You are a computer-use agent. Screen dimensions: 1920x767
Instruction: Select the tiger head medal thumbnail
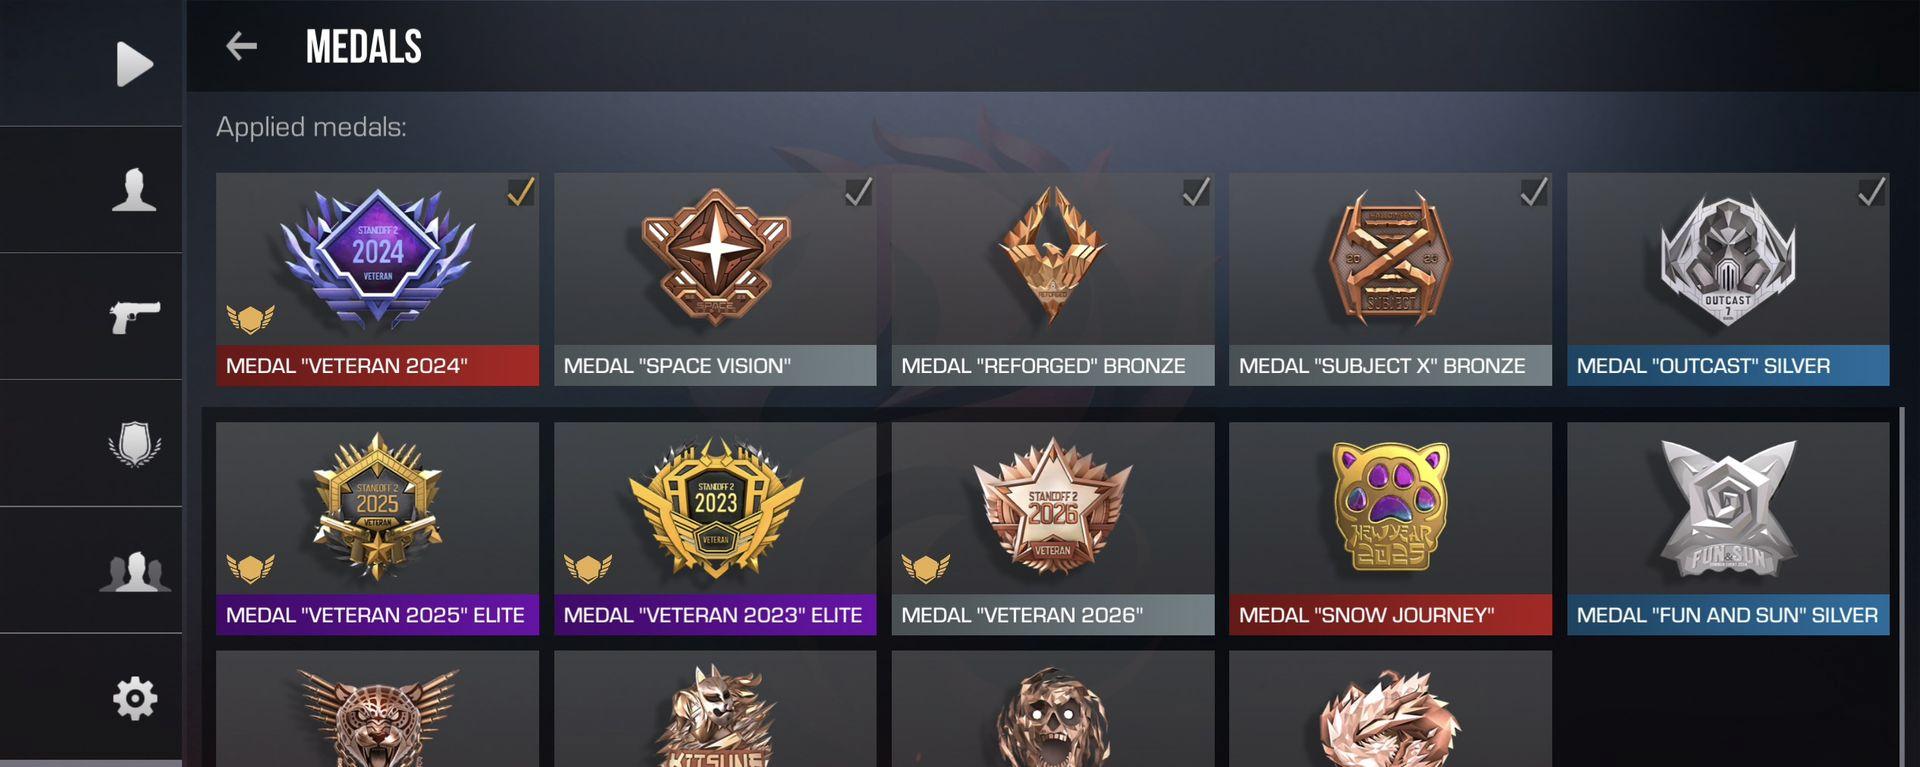377,709
